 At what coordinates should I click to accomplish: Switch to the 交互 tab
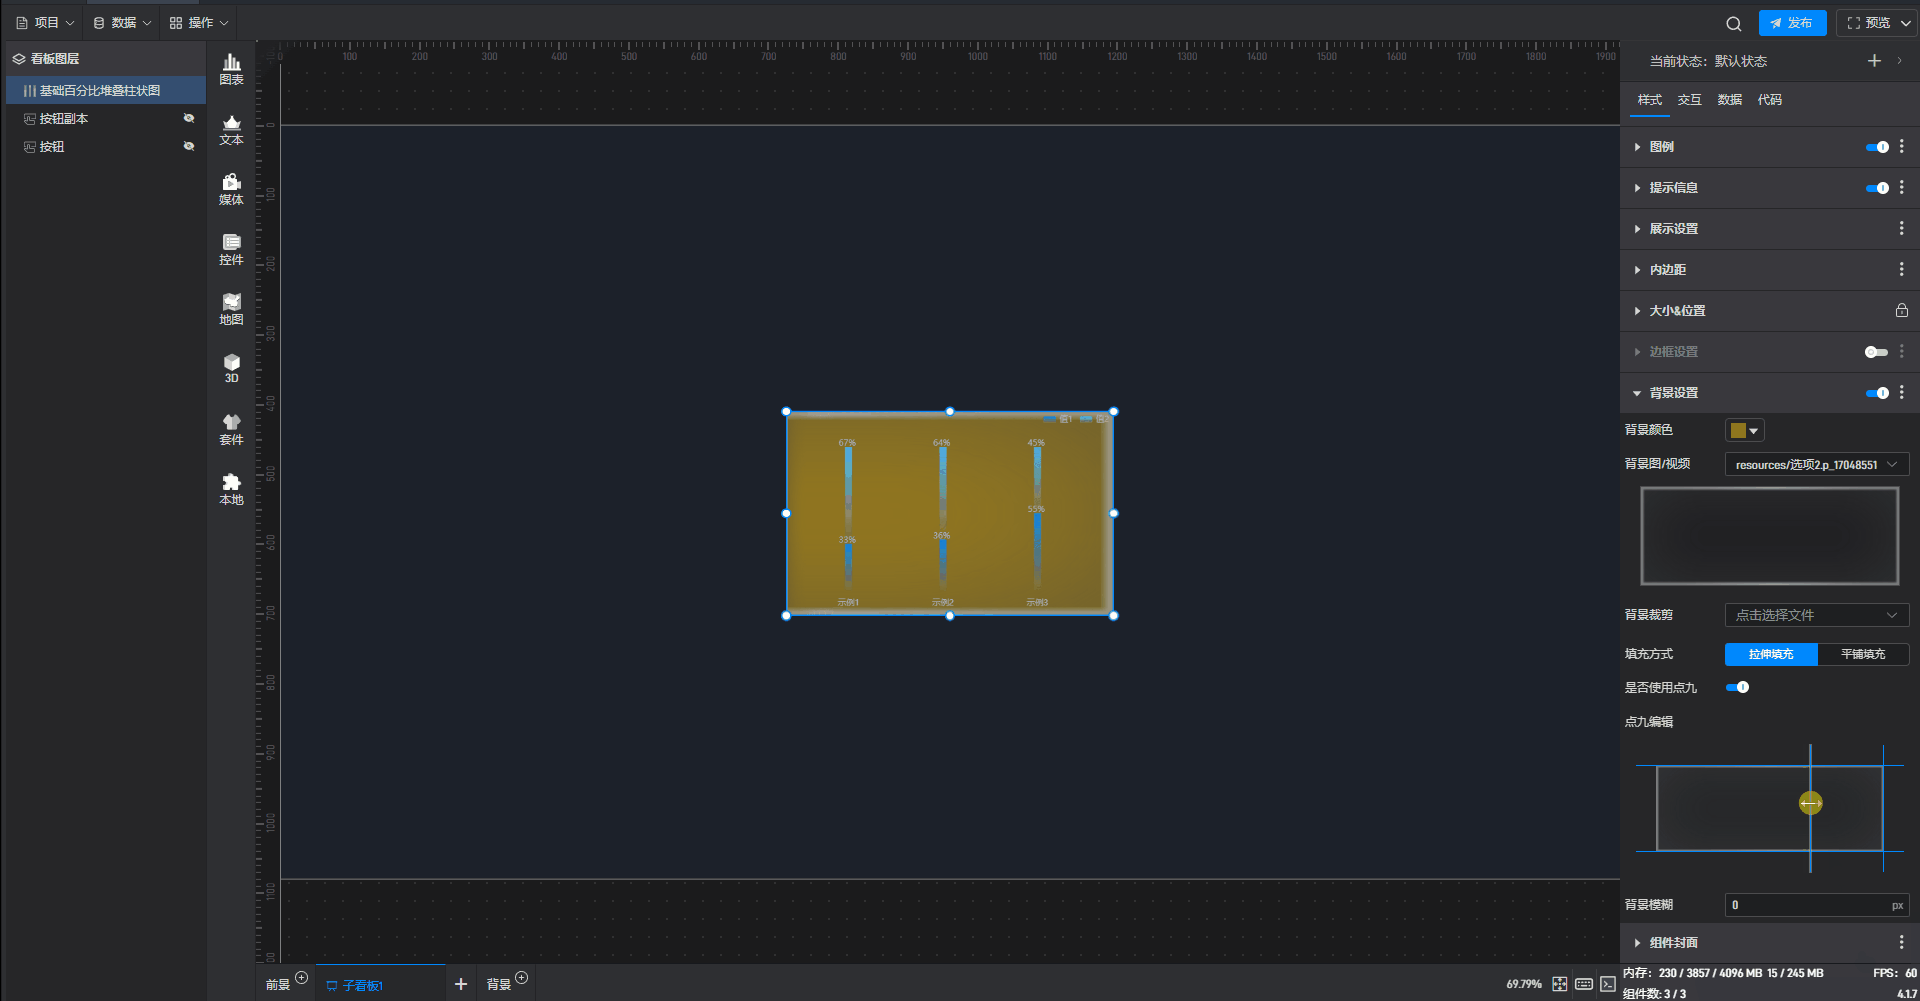[1689, 100]
